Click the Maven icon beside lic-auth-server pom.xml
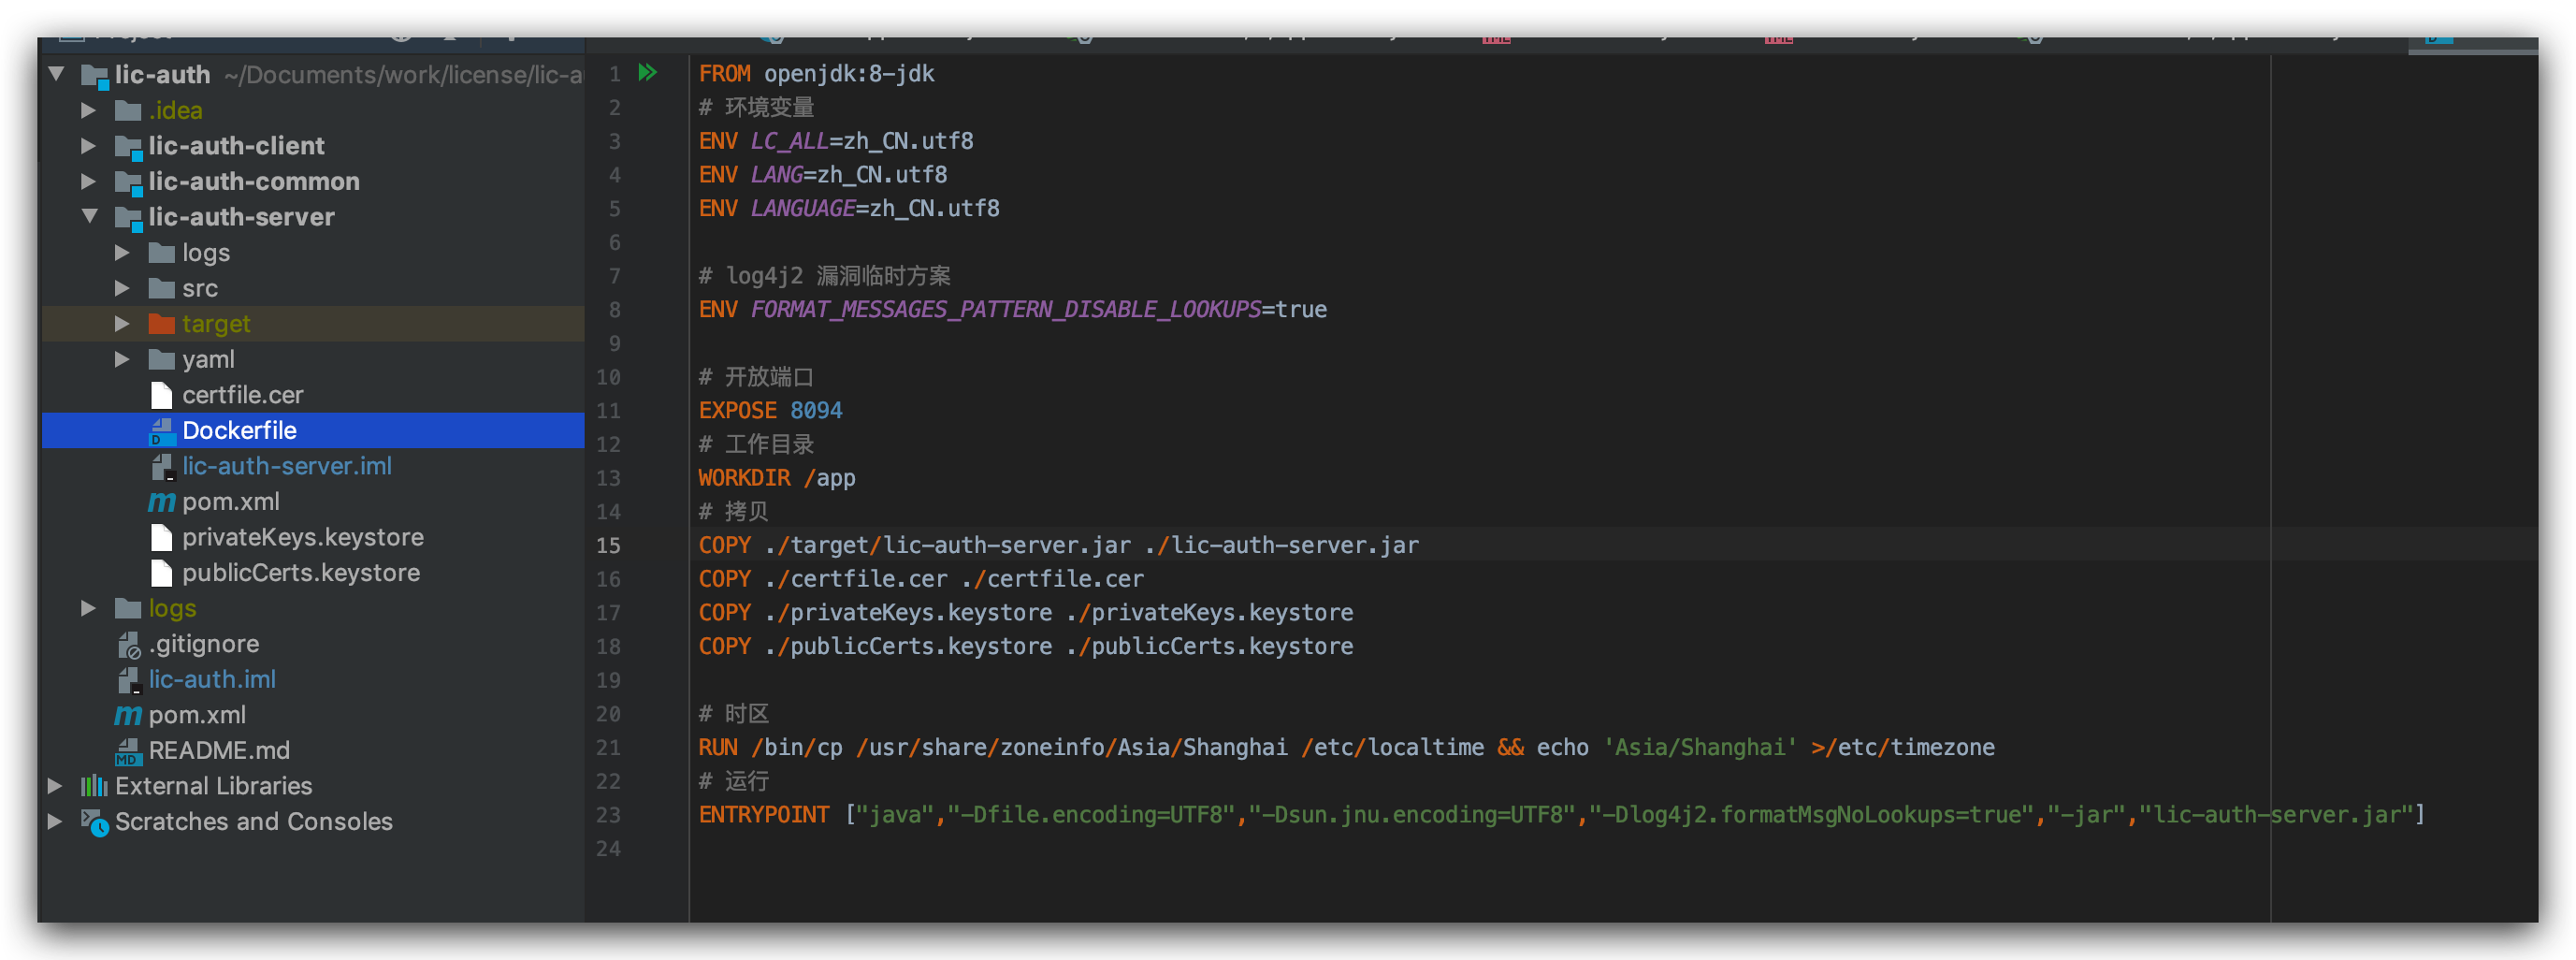The height and width of the screenshot is (960, 2576). 161,502
